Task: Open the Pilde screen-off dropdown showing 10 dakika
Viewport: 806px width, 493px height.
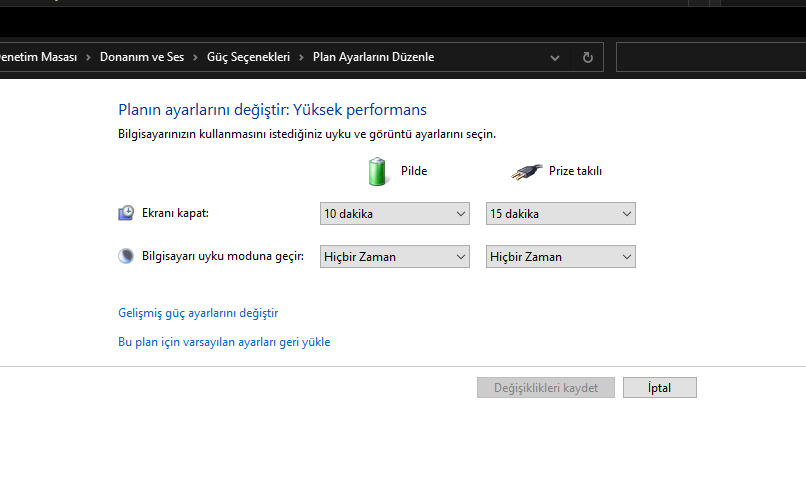Action: pyautogui.click(x=394, y=214)
